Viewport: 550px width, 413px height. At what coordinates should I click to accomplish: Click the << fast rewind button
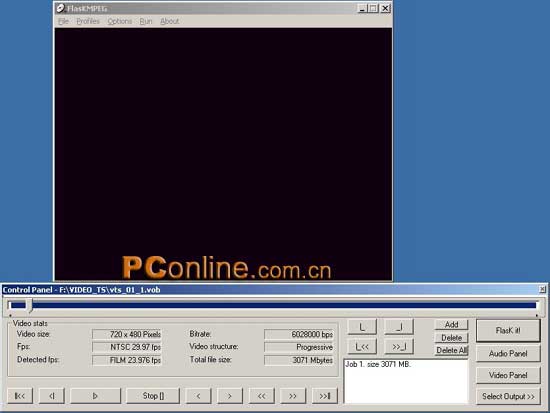coord(261,396)
